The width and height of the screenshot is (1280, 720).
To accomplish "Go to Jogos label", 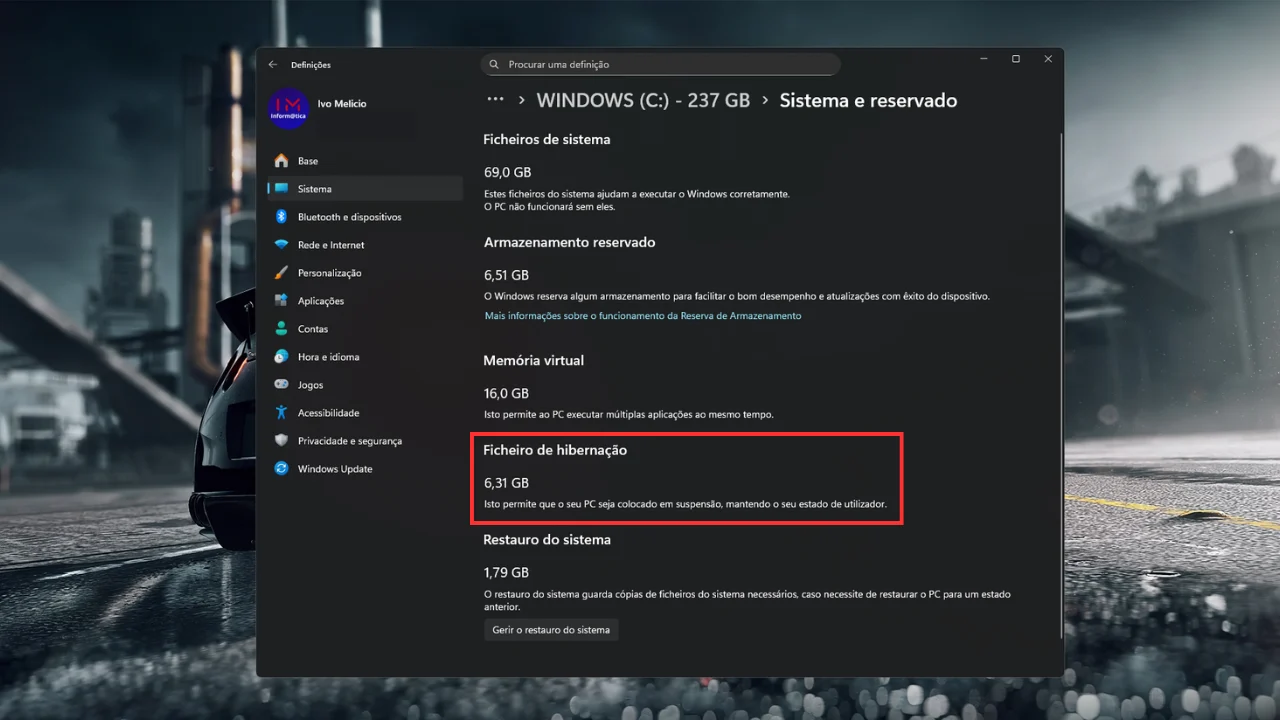I will click(310, 385).
